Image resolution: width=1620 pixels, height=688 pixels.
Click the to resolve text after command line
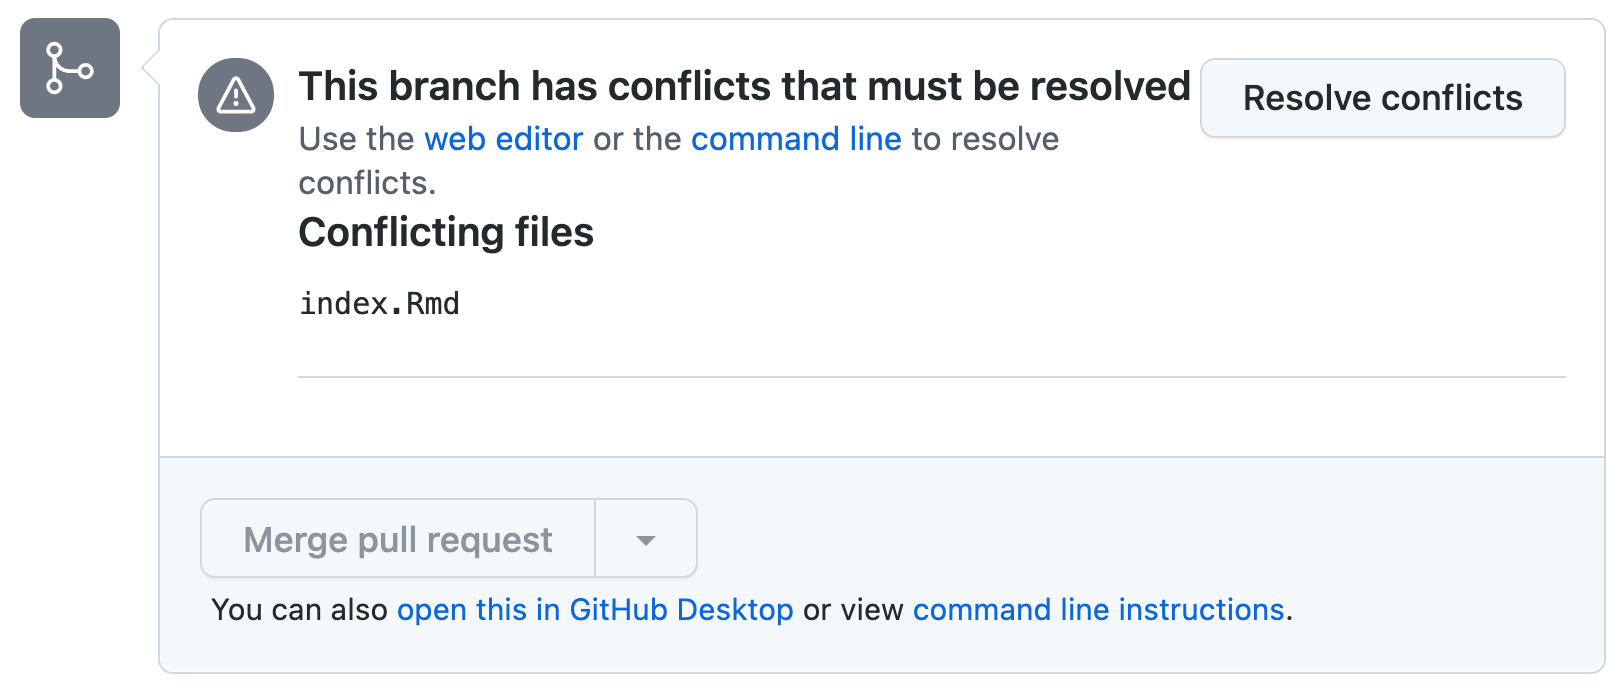pos(985,139)
